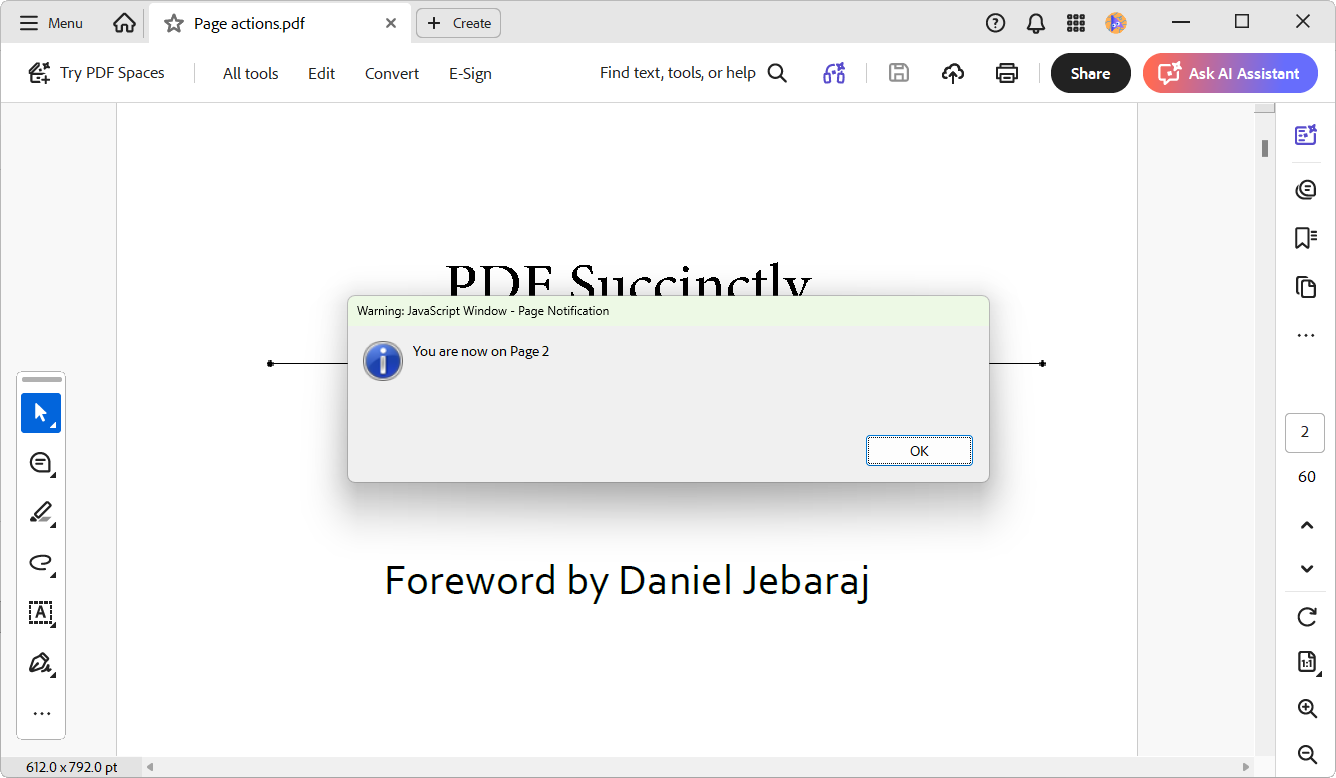Activate the Draw freeform tool
Image resolution: width=1336 pixels, height=778 pixels.
pyautogui.click(x=41, y=563)
